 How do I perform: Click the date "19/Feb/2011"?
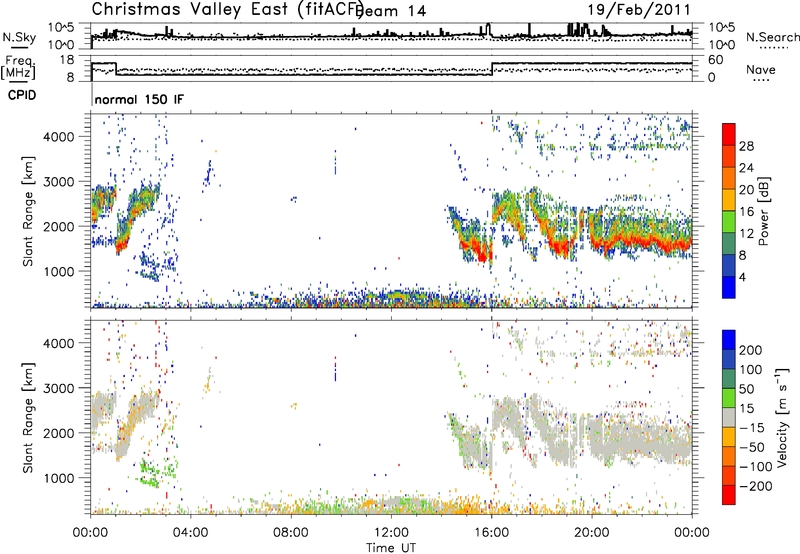639,10
